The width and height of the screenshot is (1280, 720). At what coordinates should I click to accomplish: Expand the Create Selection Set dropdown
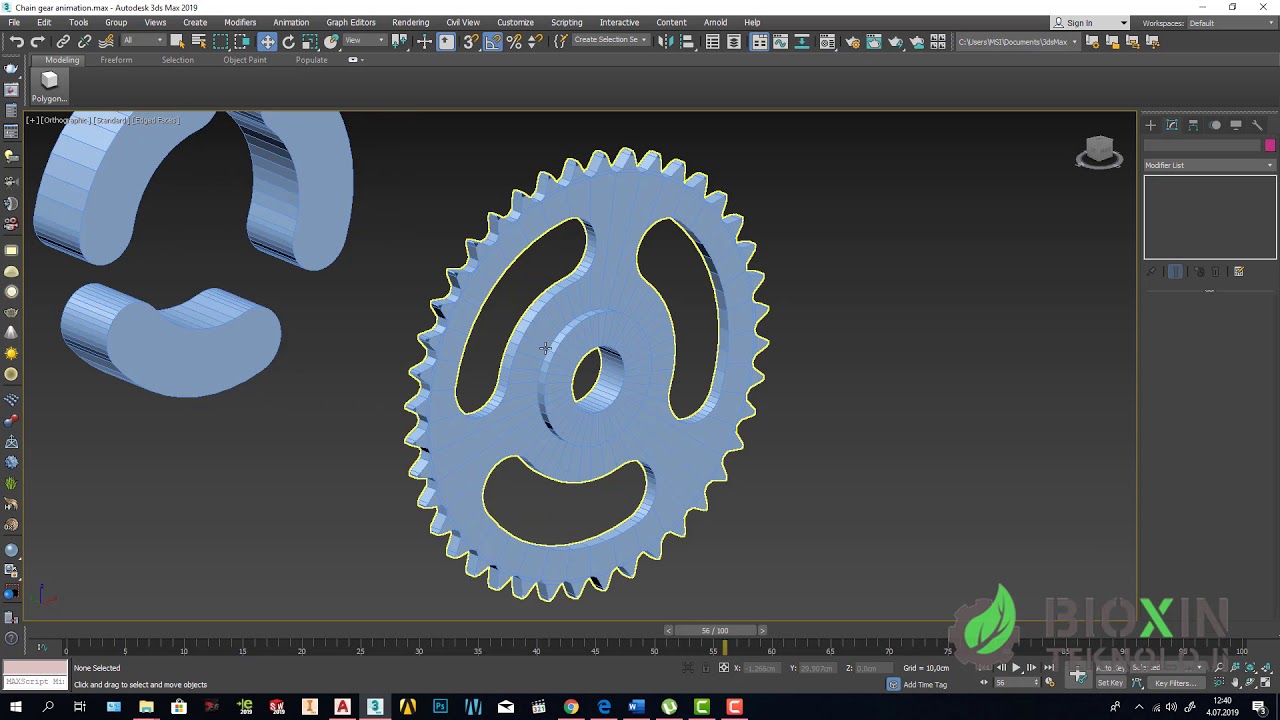point(609,40)
